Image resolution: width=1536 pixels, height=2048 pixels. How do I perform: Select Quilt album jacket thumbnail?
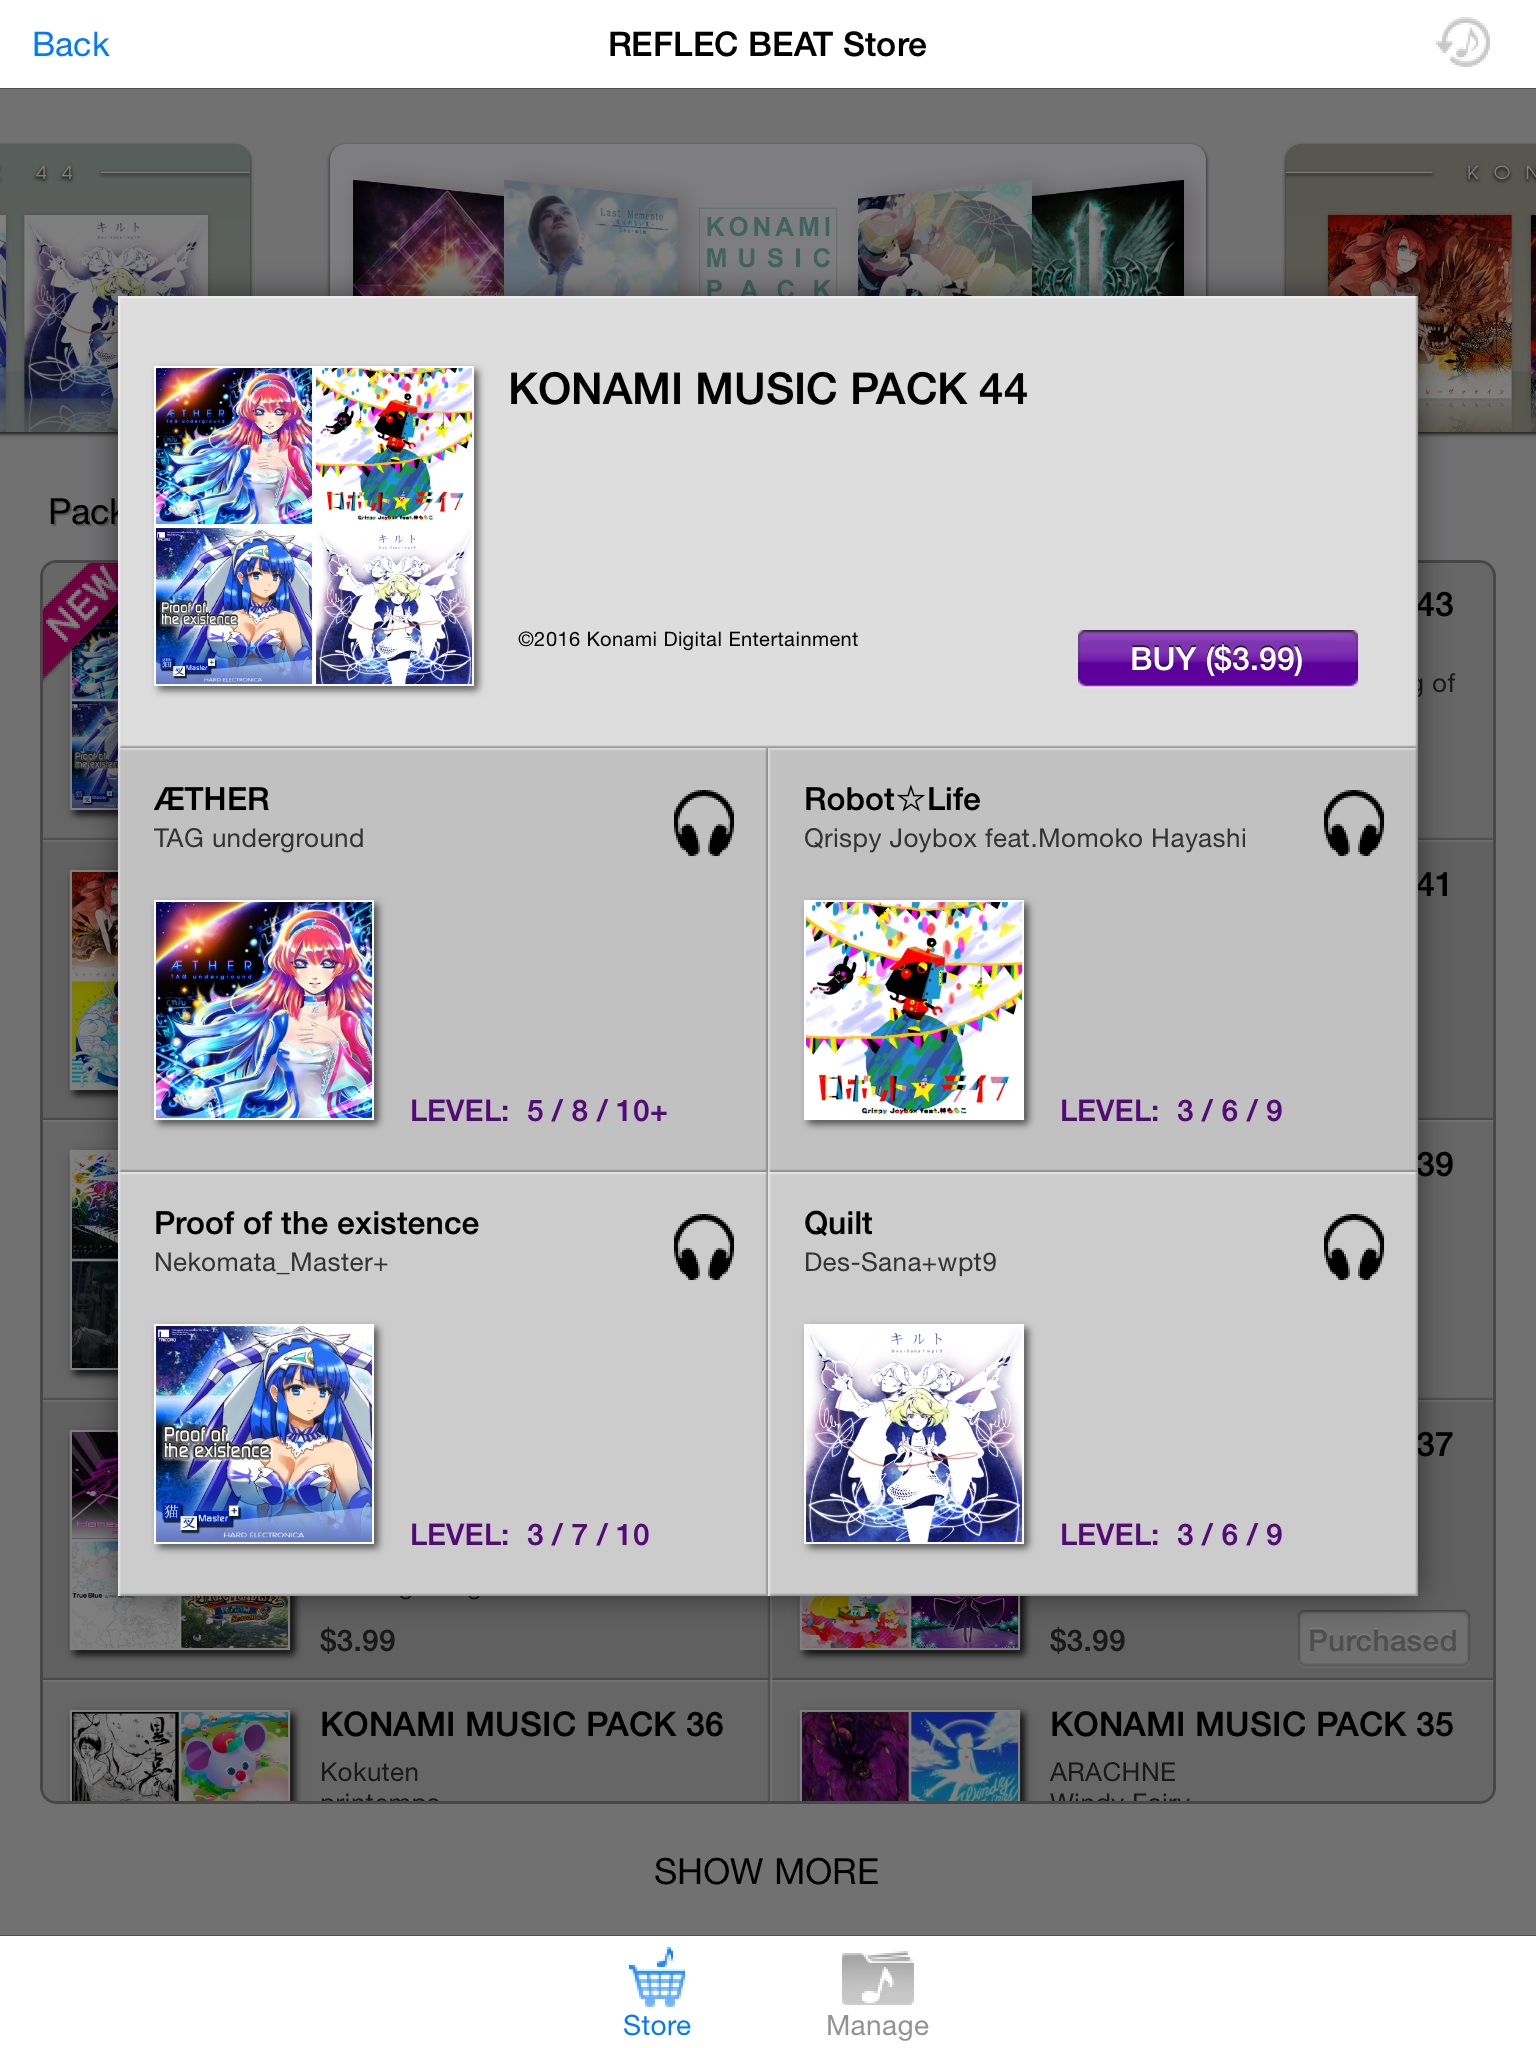click(x=914, y=1434)
